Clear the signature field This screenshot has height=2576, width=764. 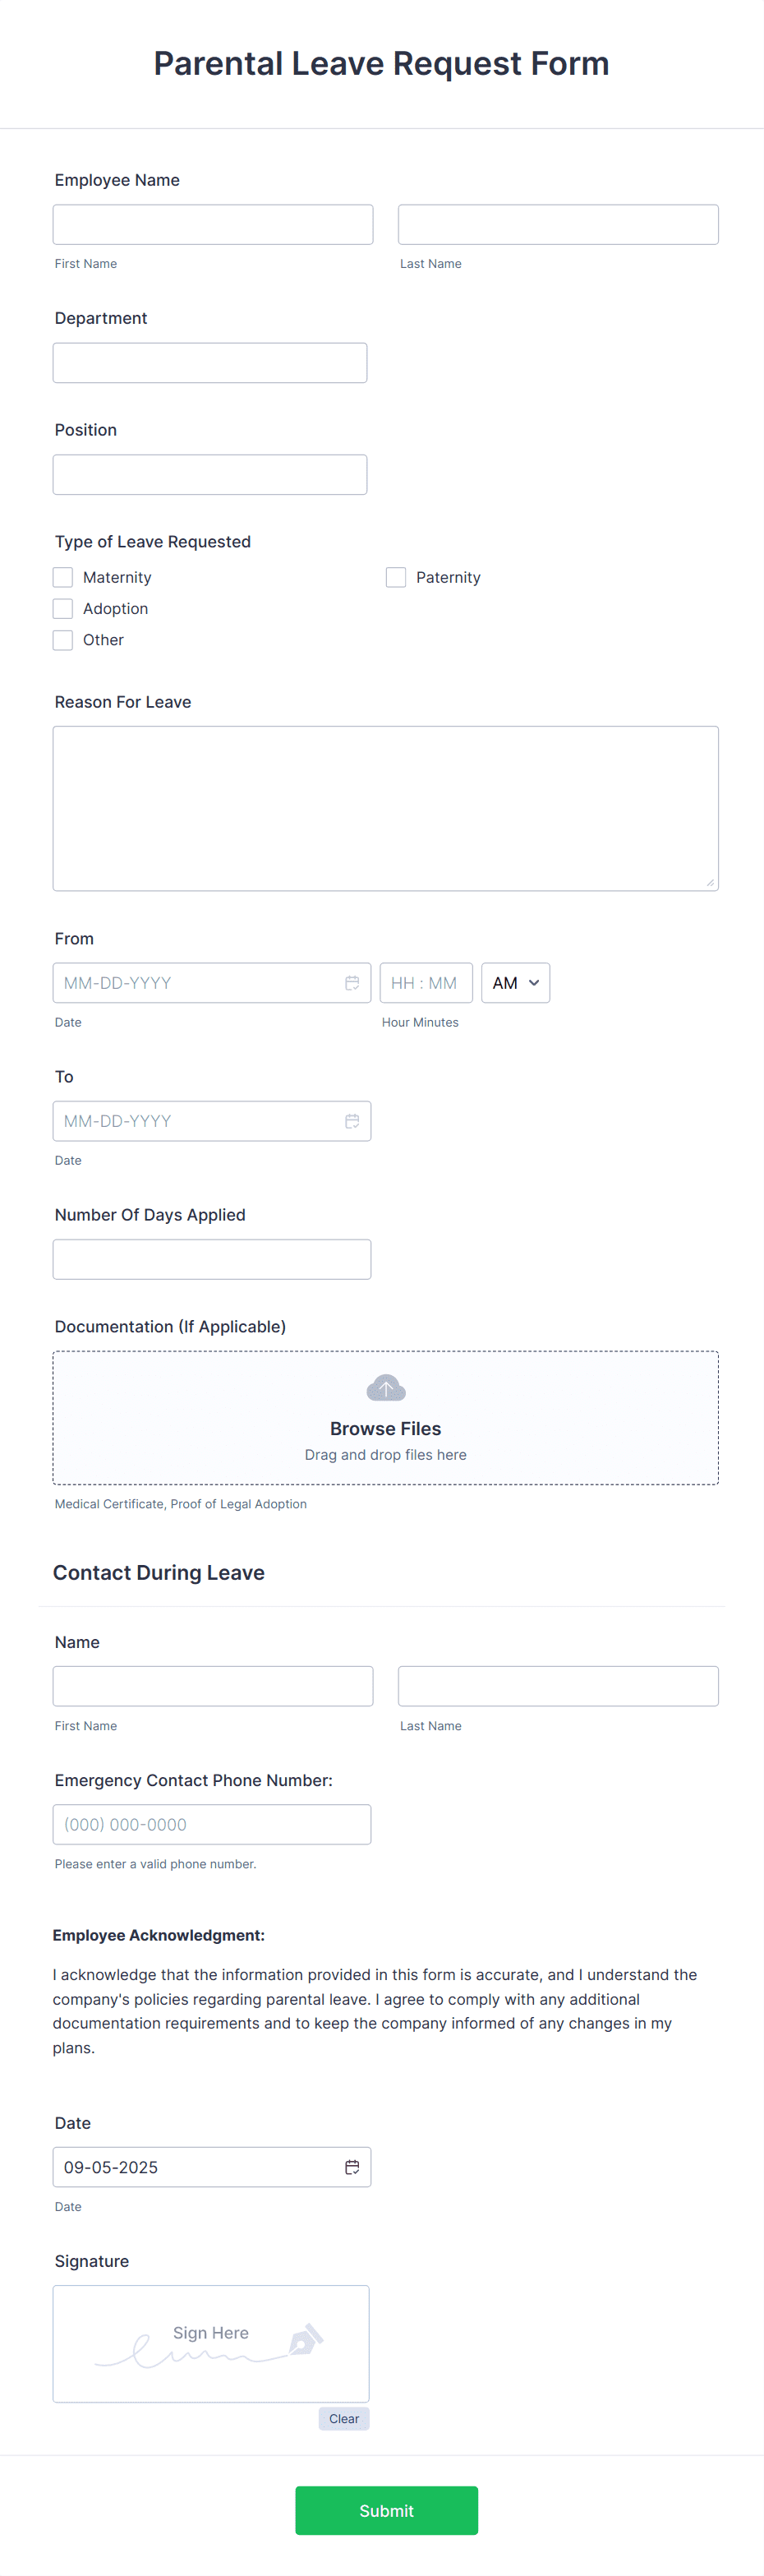click(x=343, y=2418)
